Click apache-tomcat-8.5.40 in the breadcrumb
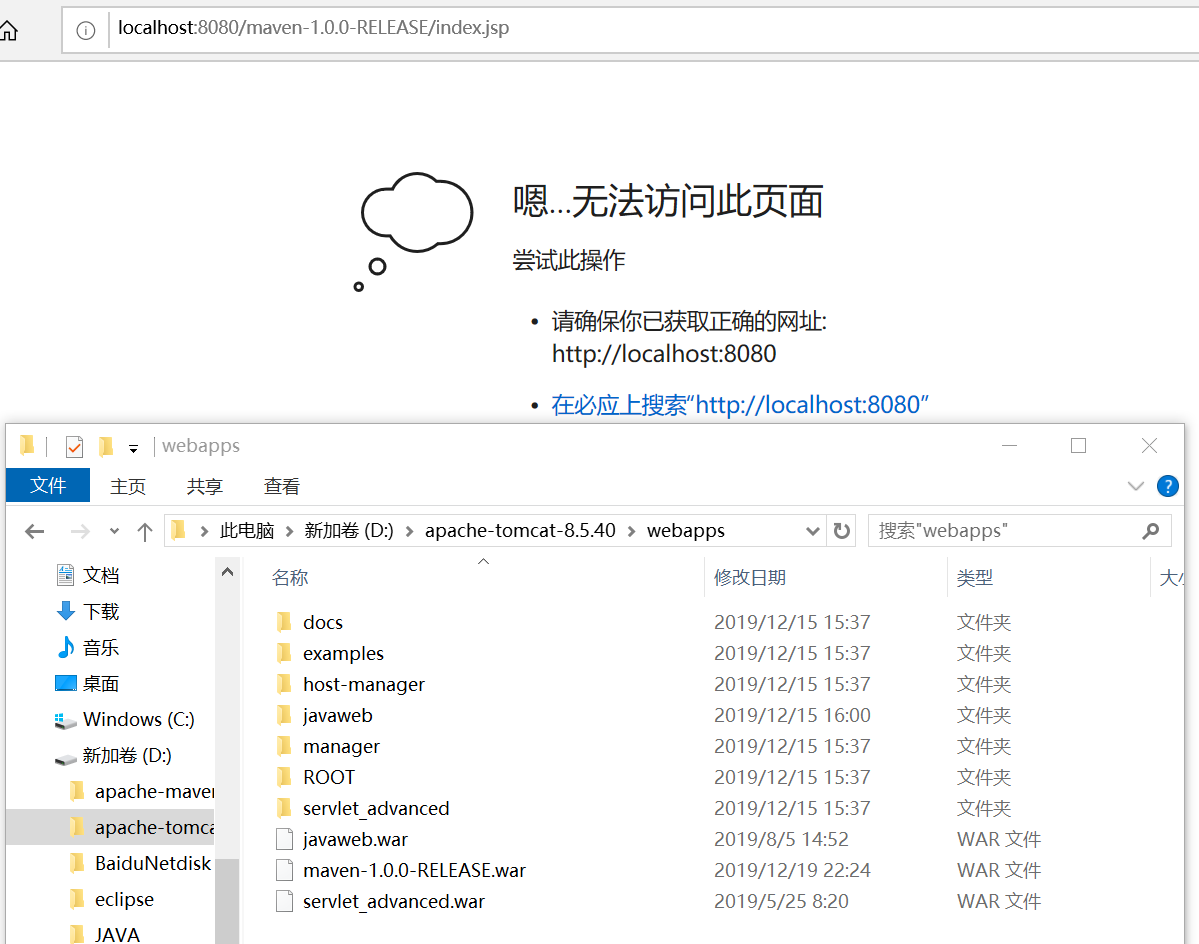Image resolution: width=1199 pixels, height=944 pixels. point(520,530)
